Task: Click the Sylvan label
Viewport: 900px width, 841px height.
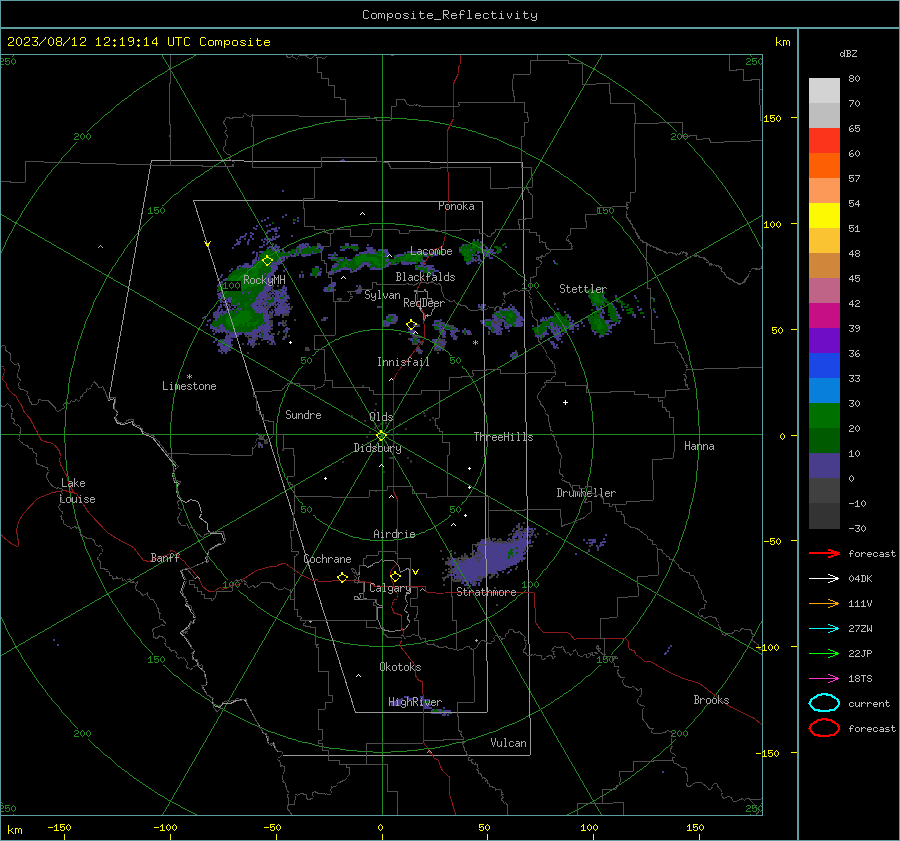Action: point(382,295)
